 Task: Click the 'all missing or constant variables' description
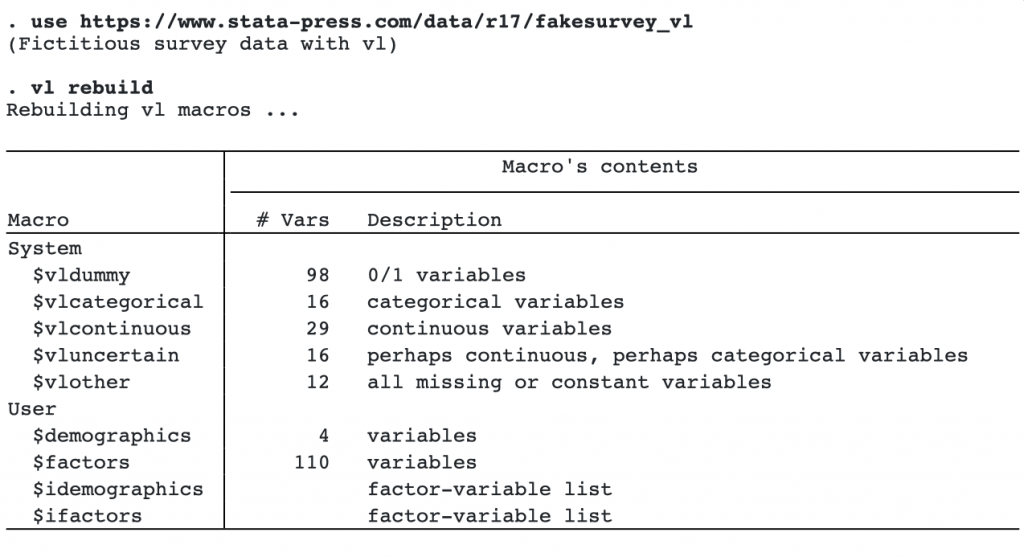click(x=569, y=382)
